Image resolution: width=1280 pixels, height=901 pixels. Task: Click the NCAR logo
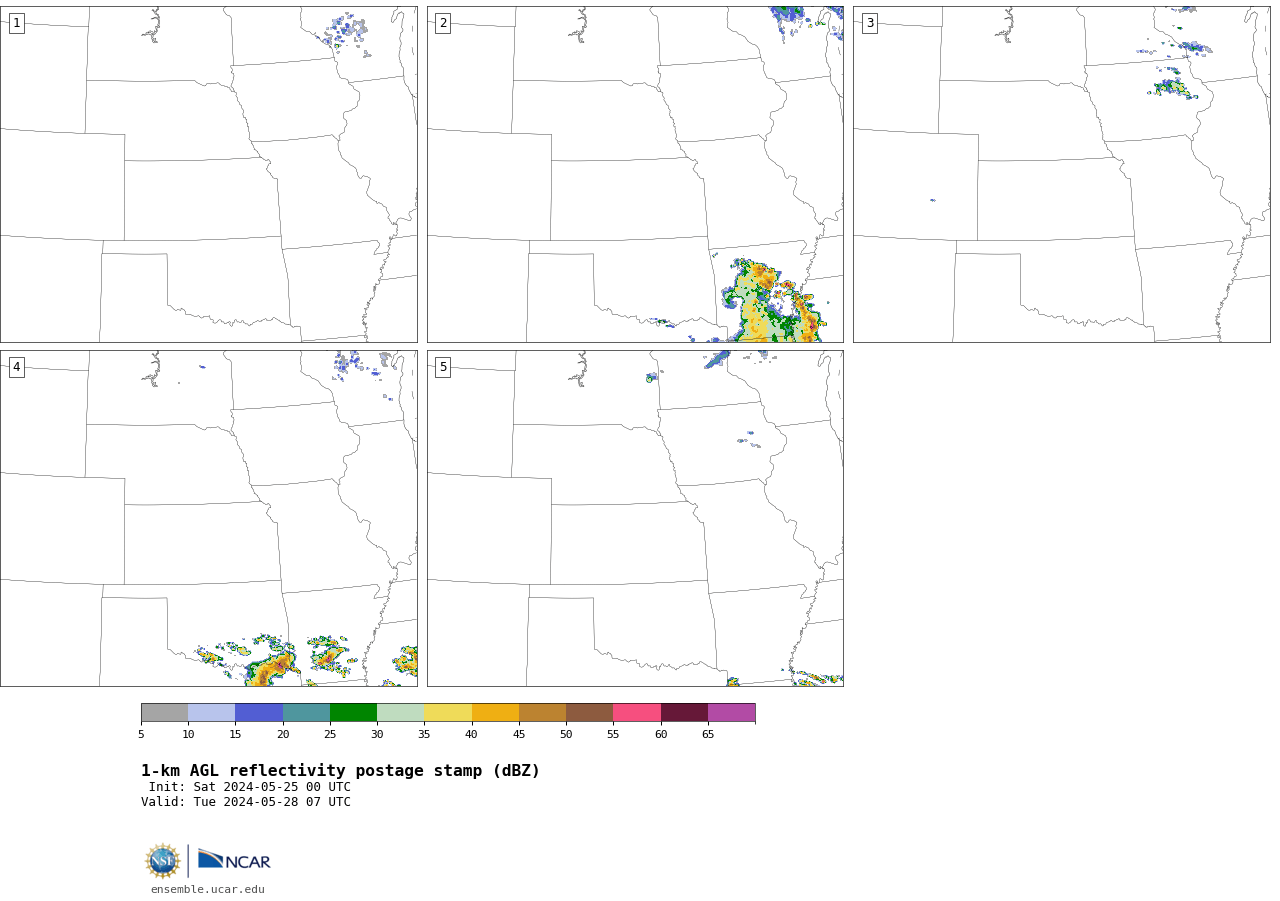(x=234, y=860)
